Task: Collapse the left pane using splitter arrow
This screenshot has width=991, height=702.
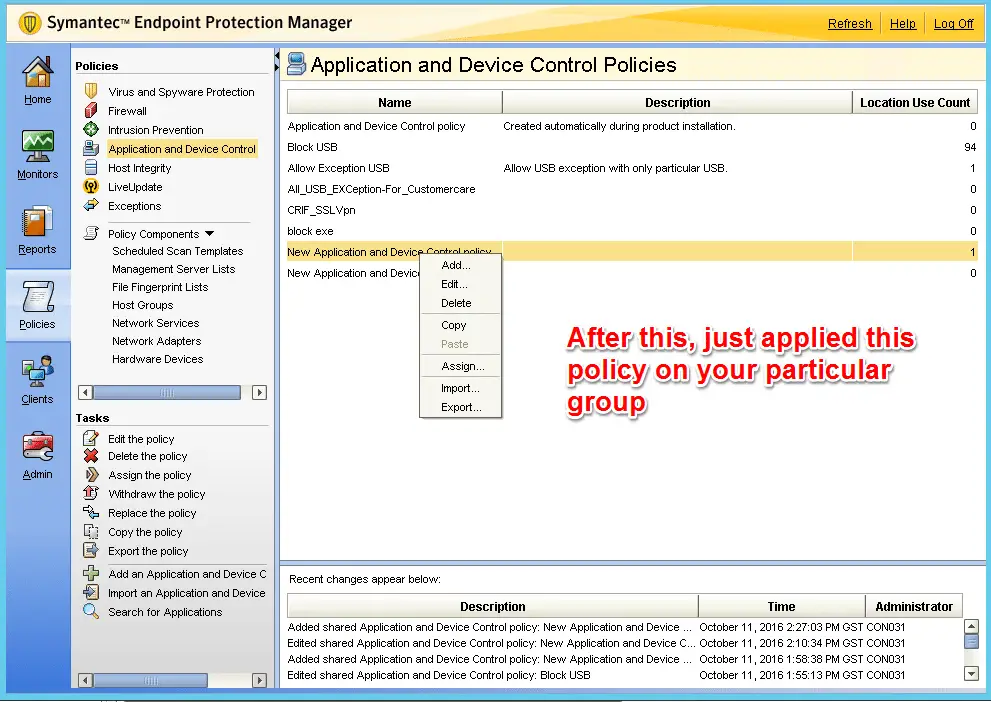Action: (277, 58)
